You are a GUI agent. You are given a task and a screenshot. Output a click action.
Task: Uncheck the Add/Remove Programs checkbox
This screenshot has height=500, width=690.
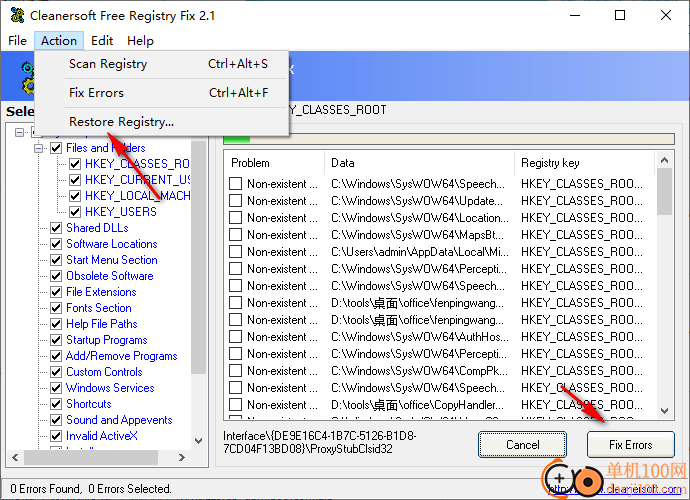56,356
